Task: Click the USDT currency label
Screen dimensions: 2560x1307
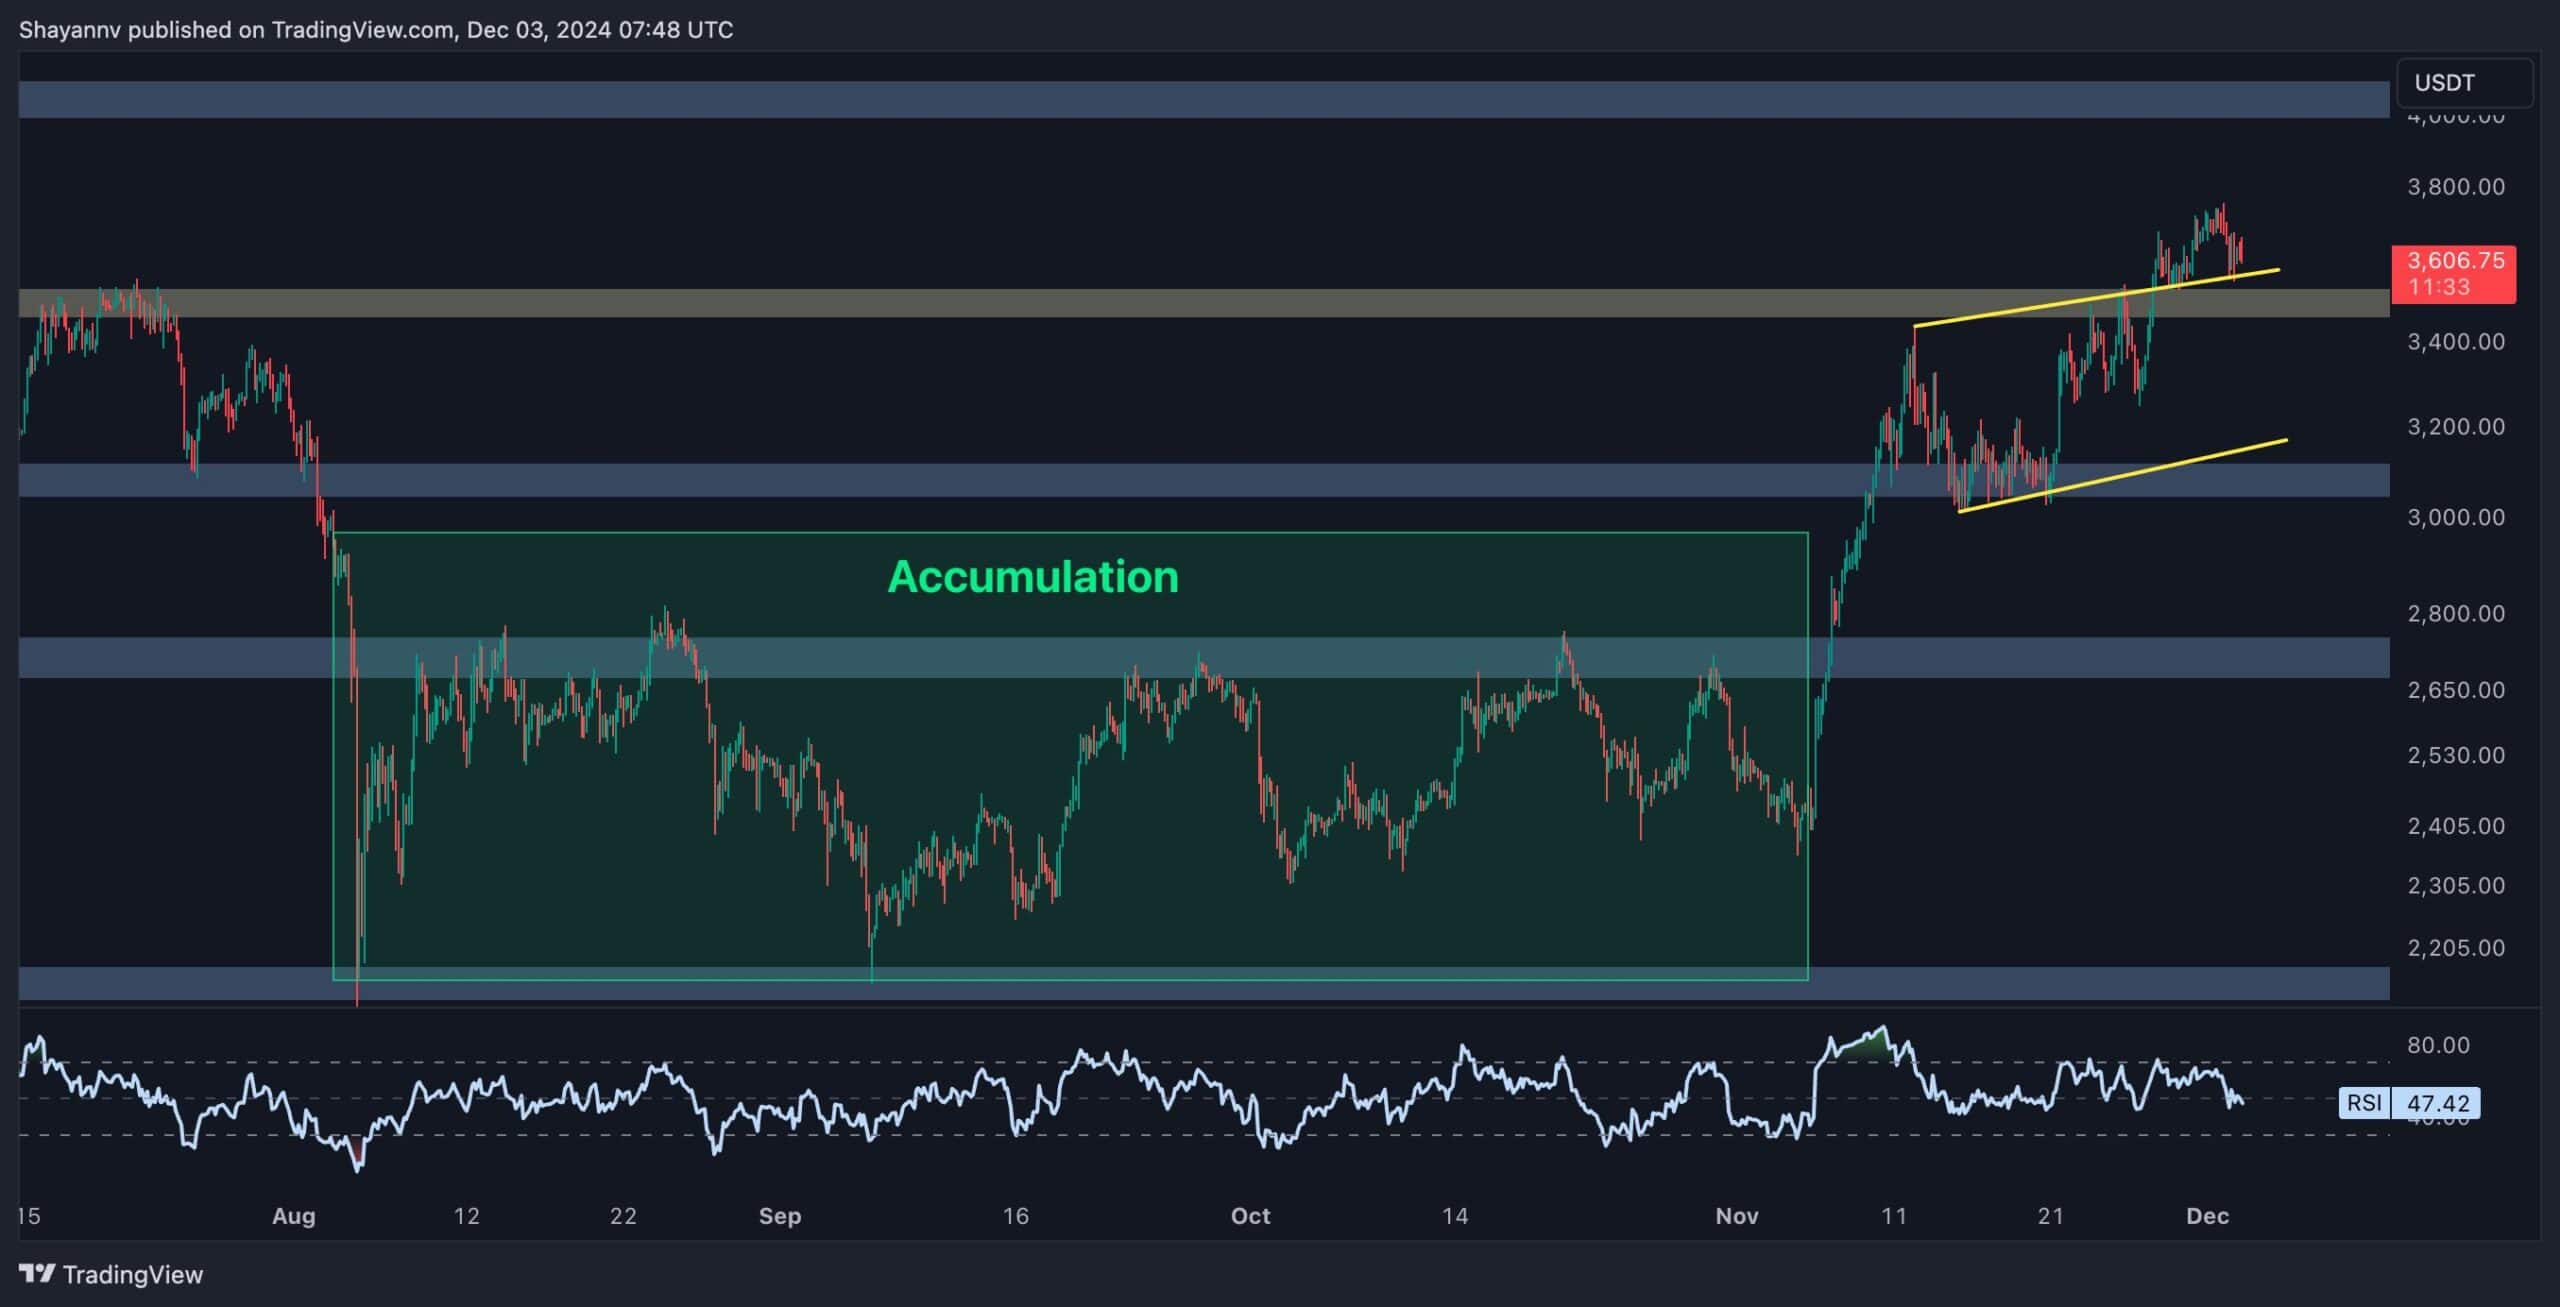Action: click(2443, 83)
